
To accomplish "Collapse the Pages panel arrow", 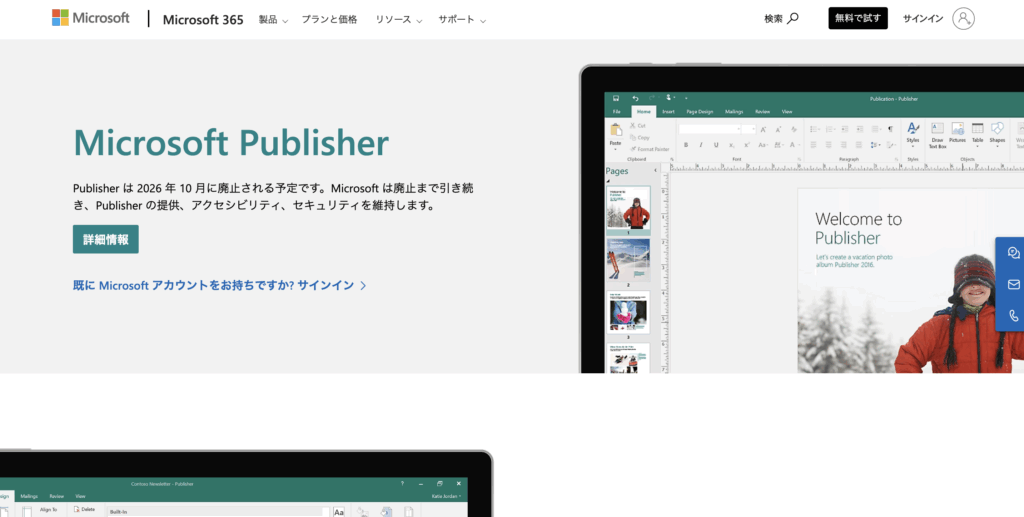I will click(x=656, y=171).
